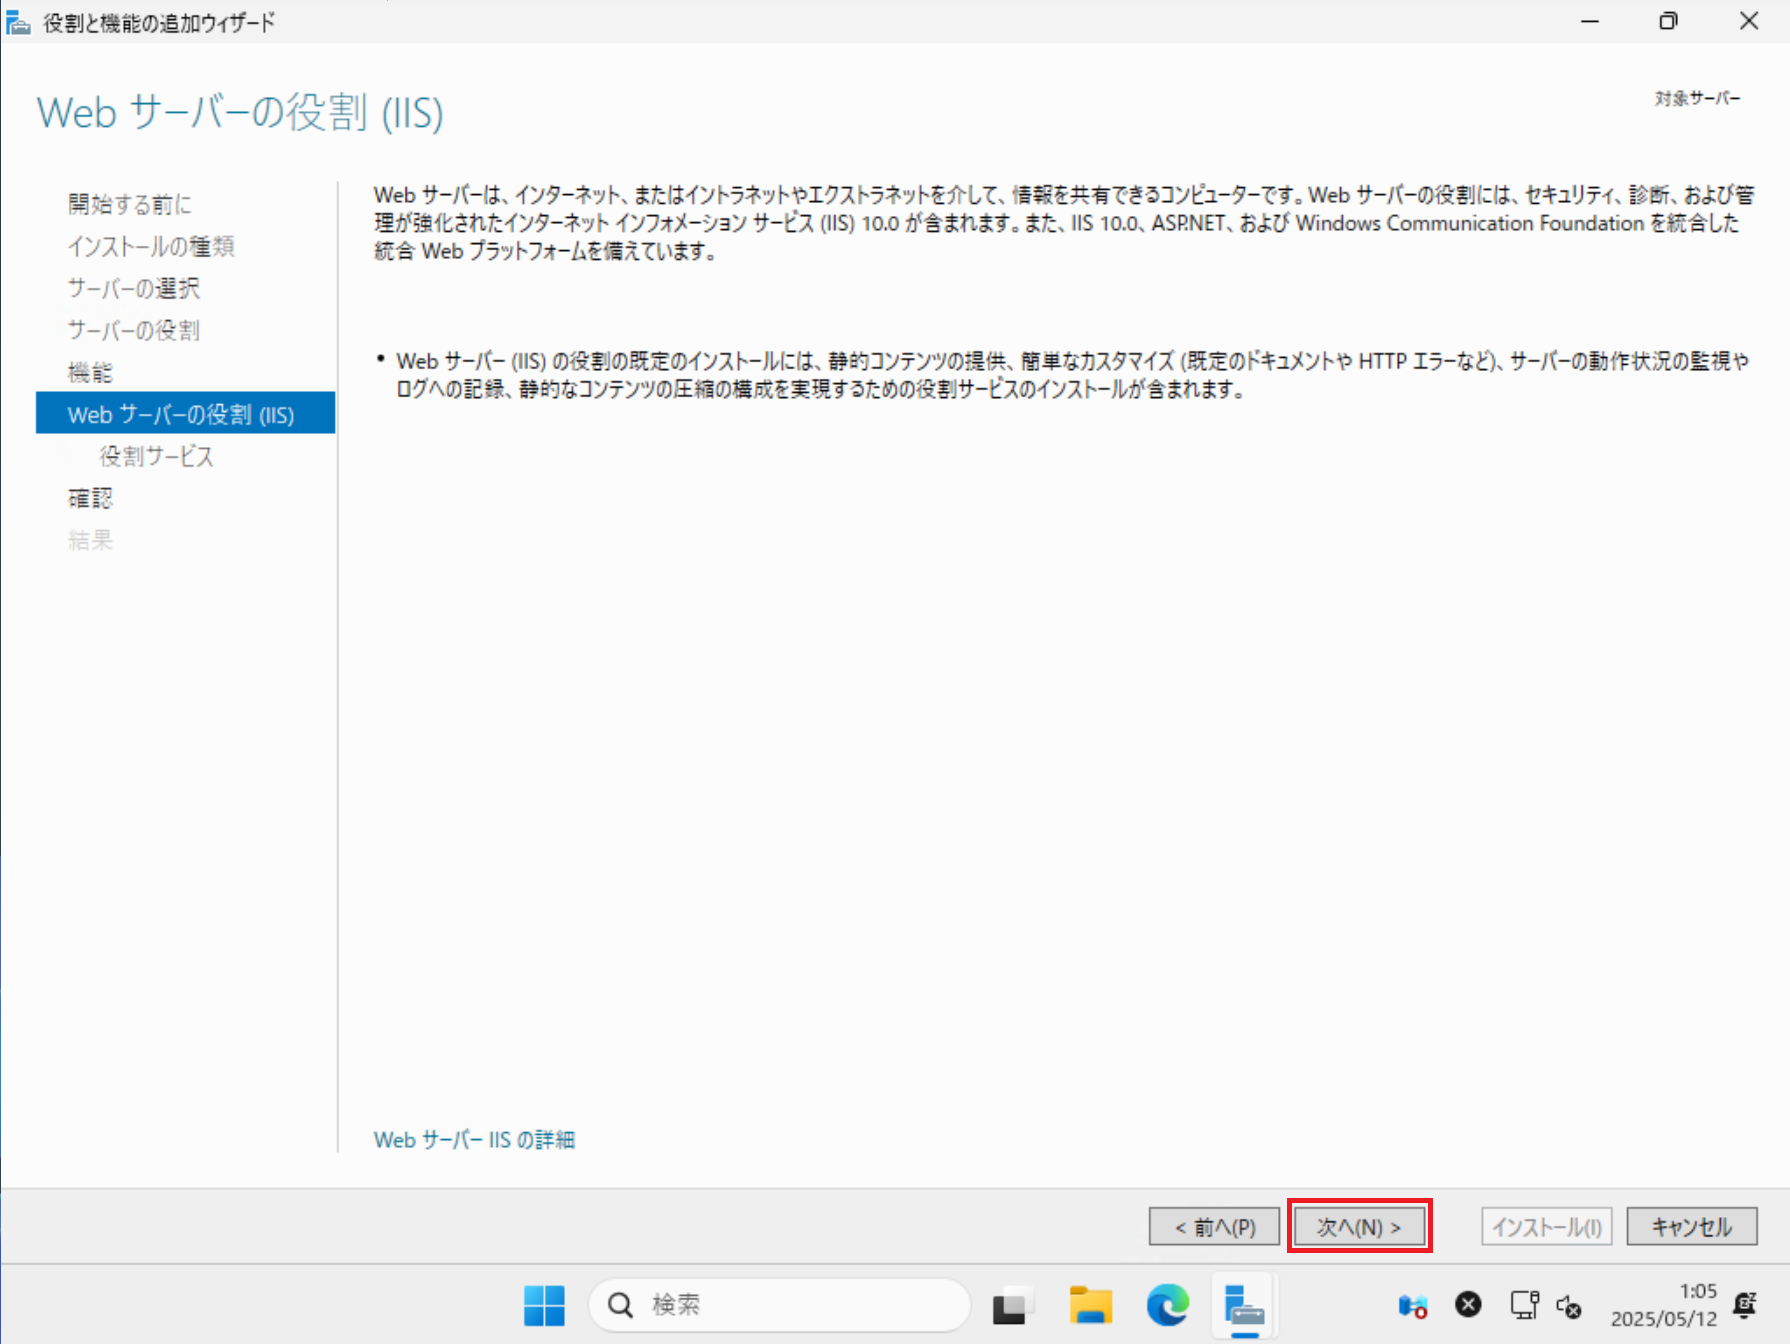Open the サーバーの役割 step

(134, 330)
